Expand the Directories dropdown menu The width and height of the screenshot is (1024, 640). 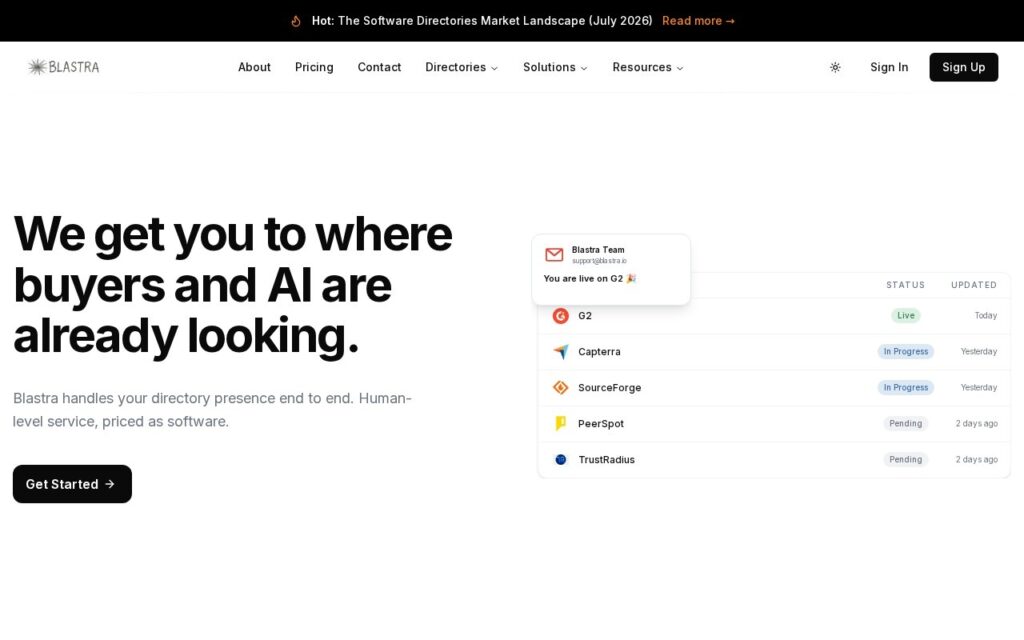462,67
